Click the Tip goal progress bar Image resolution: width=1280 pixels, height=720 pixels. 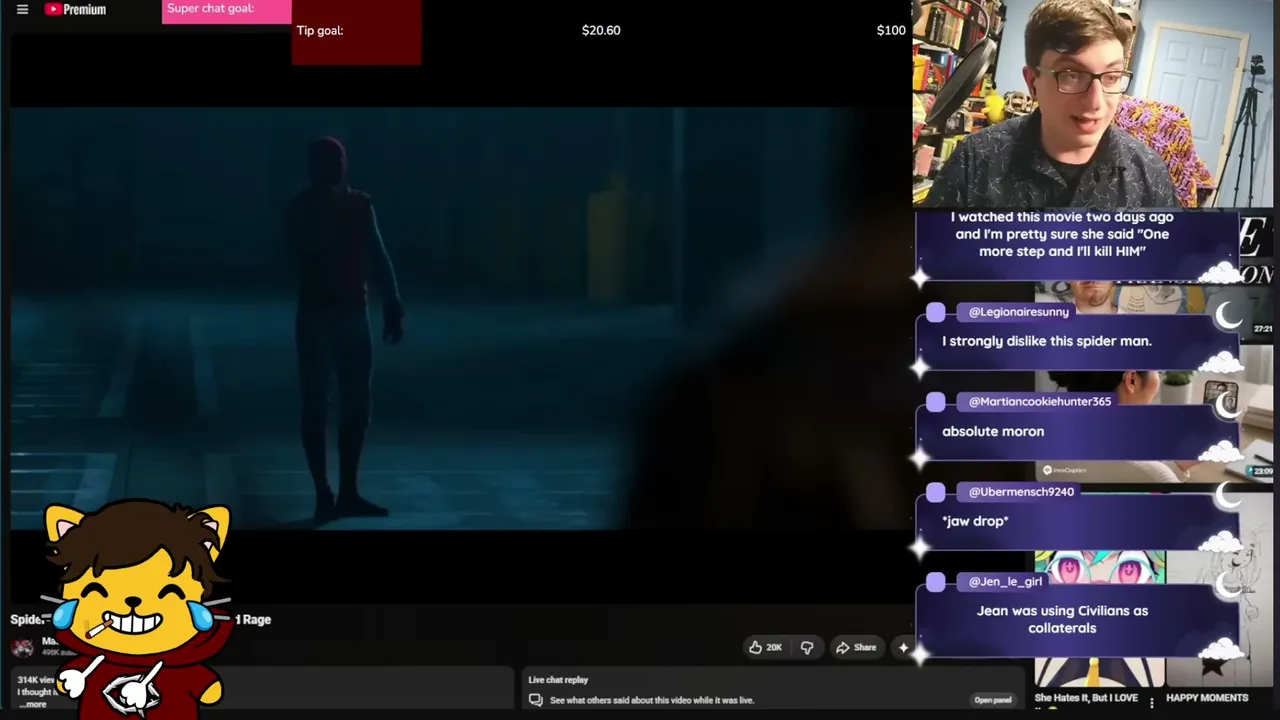tap(357, 32)
